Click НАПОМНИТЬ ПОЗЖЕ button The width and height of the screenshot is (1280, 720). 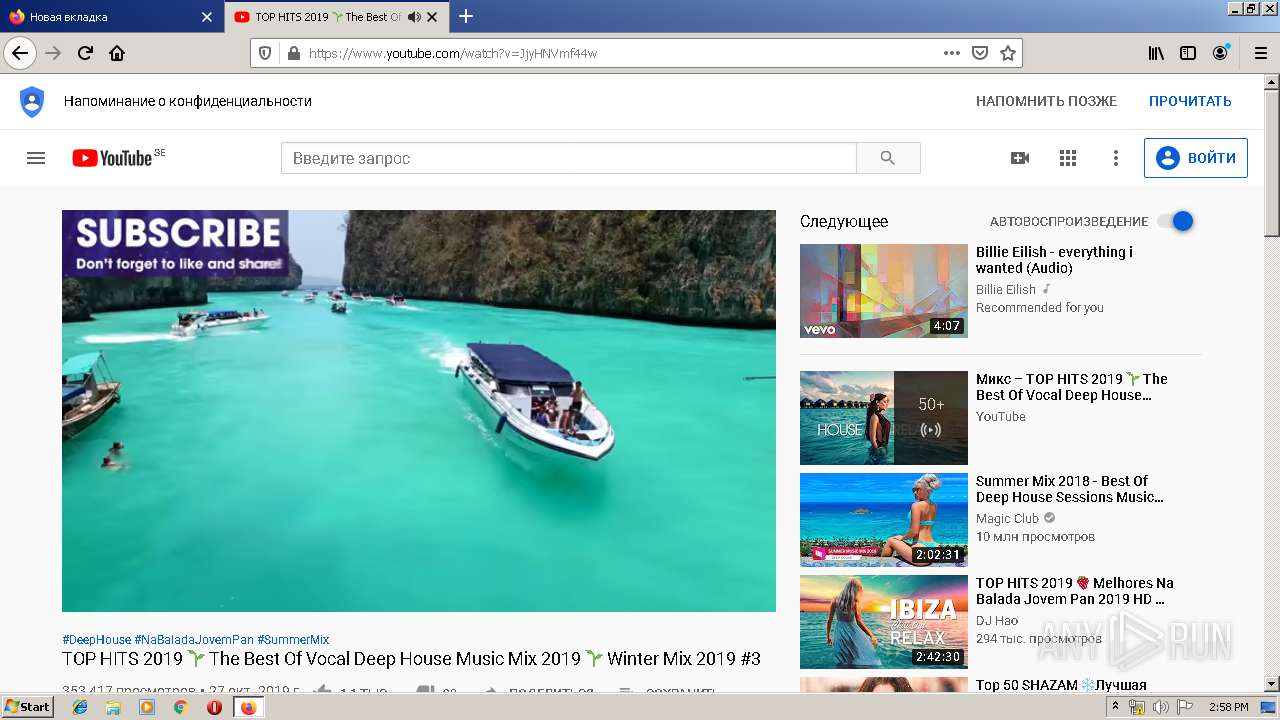[1046, 101]
